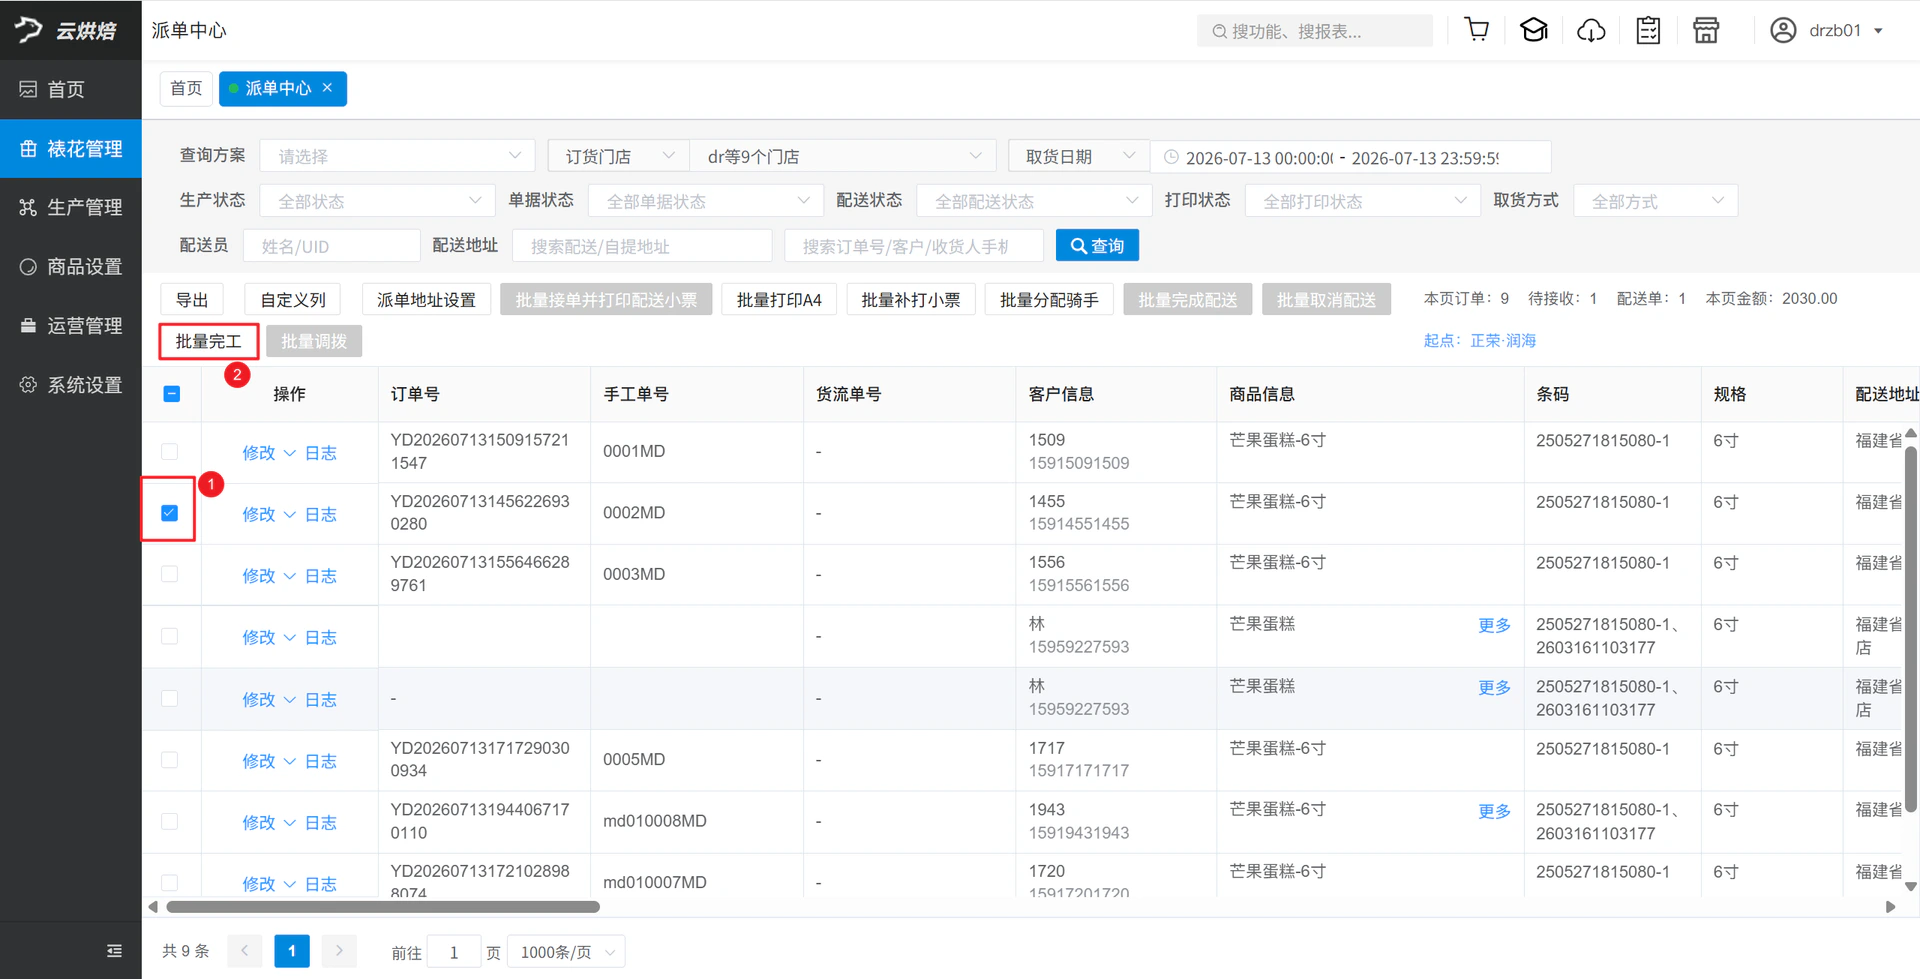Image resolution: width=1920 pixels, height=979 pixels.
Task: Click the clipboard task list icon
Action: [1648, 30]
